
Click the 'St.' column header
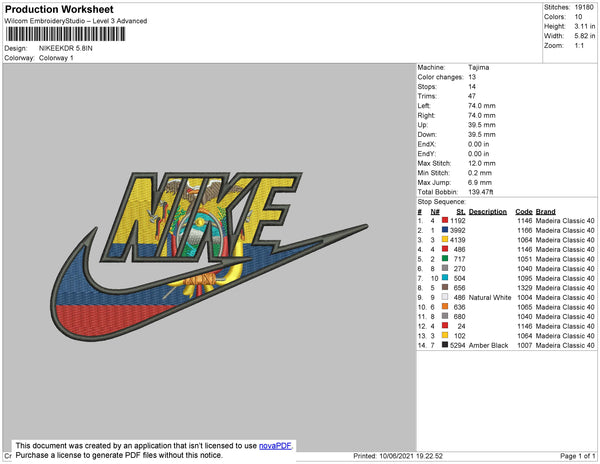(x=461, y=212)
